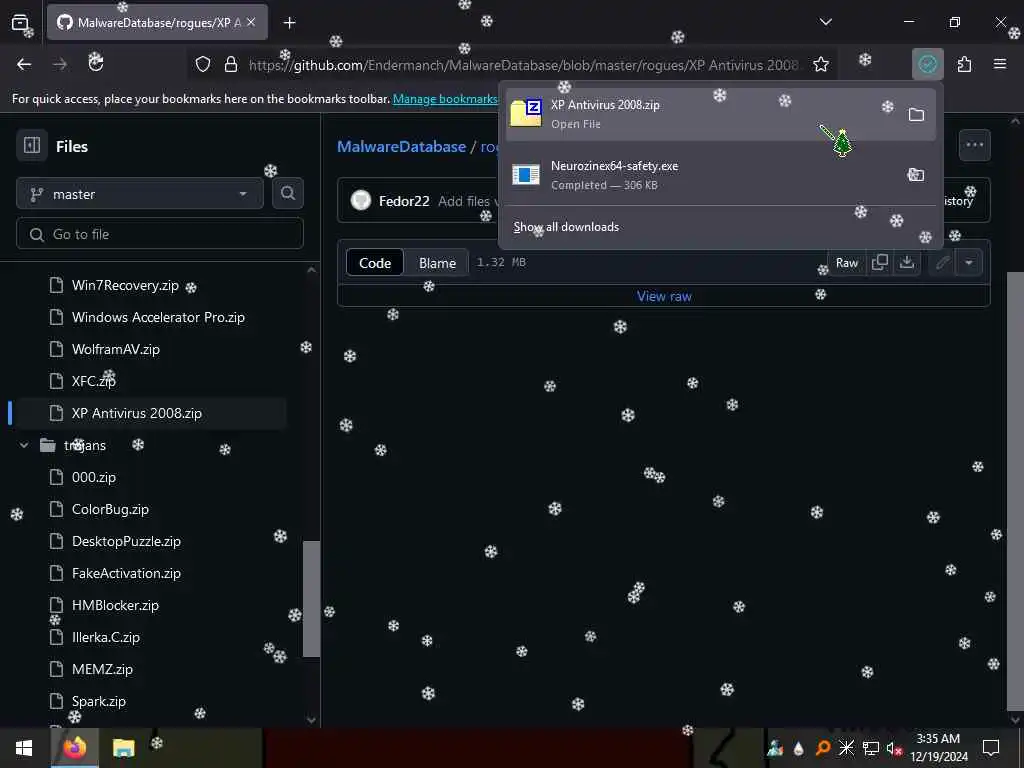Select MEMZ.zip file
Image resolution: width=1024 pixels, height=768 pixels.
(102, 669)
